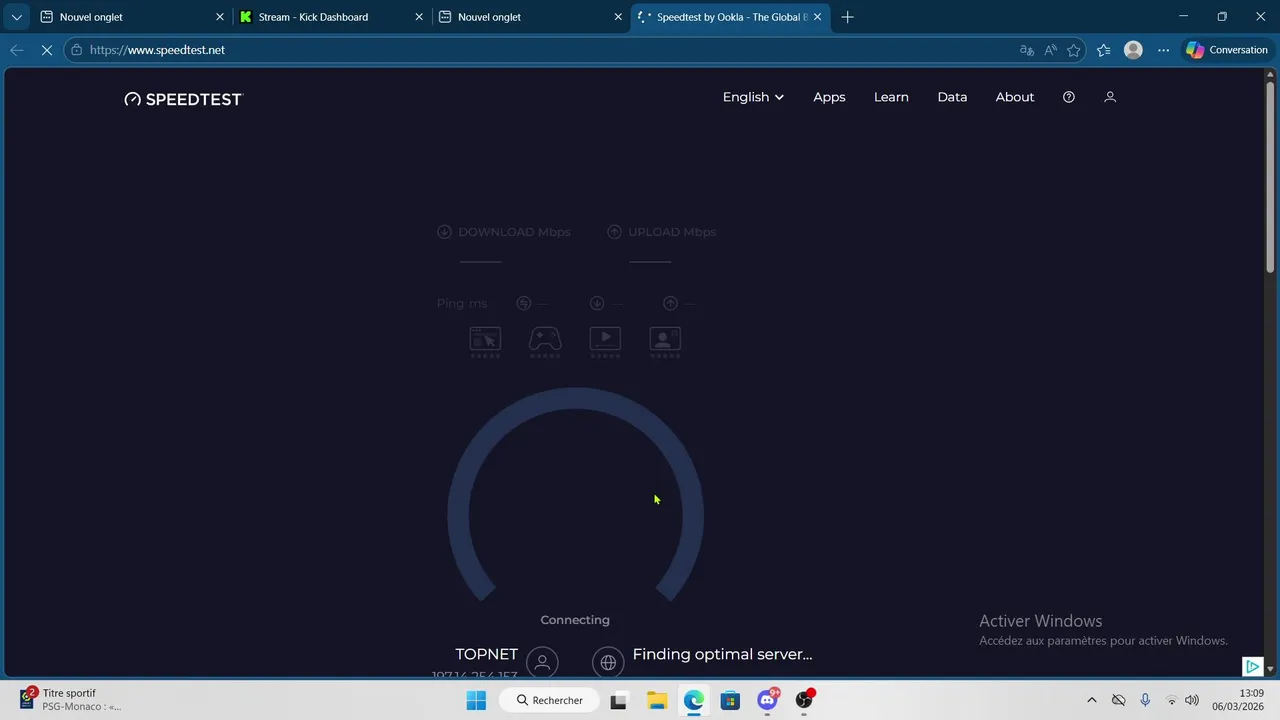
Task: Click the read aloud icon in address bar
Action: [x=1050, y=50]
